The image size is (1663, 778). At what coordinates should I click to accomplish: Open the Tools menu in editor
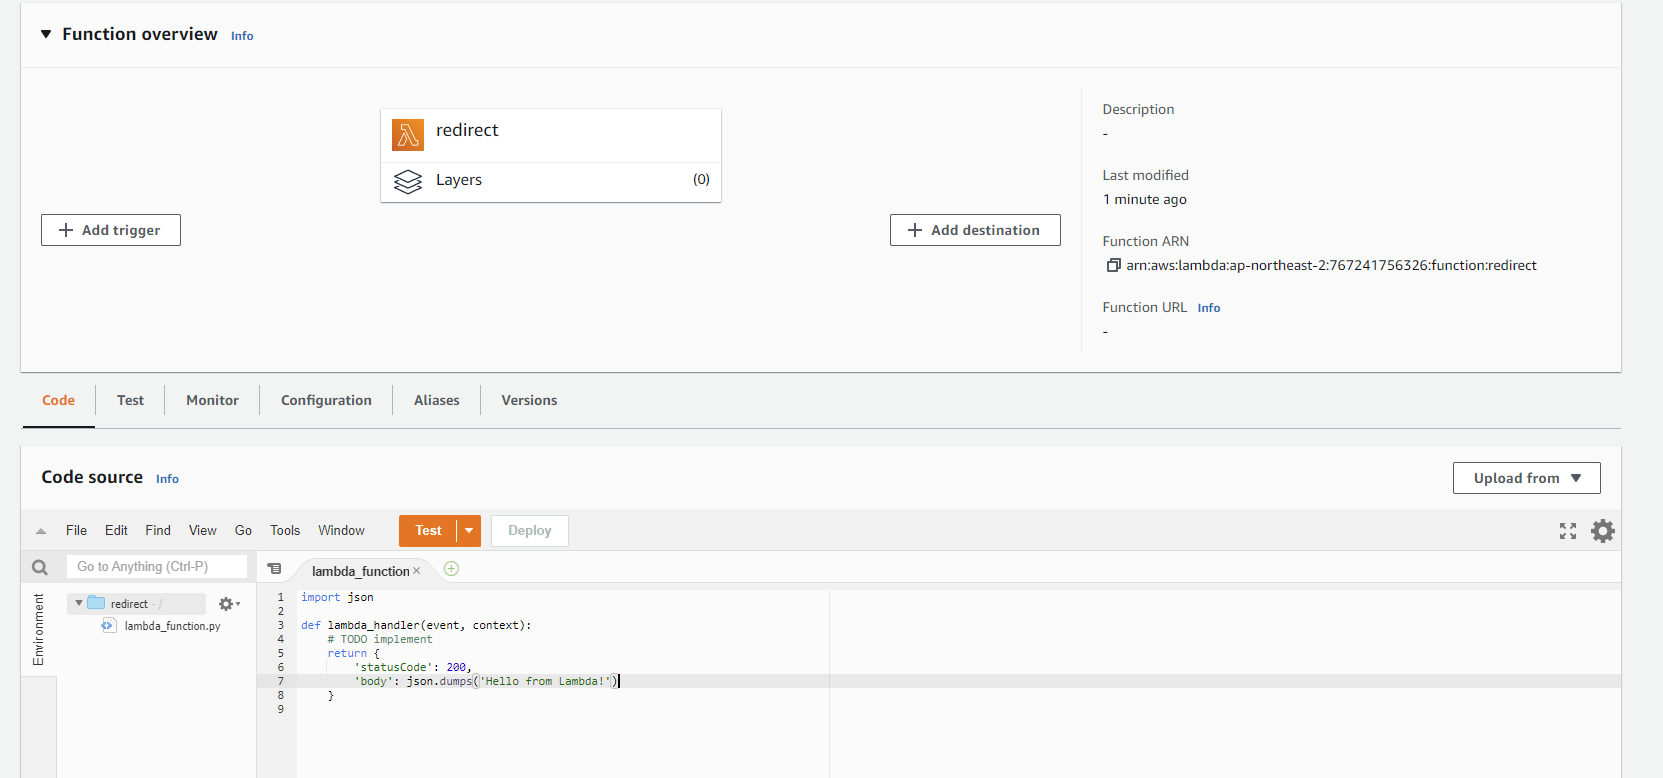click(x=285, y=531)
